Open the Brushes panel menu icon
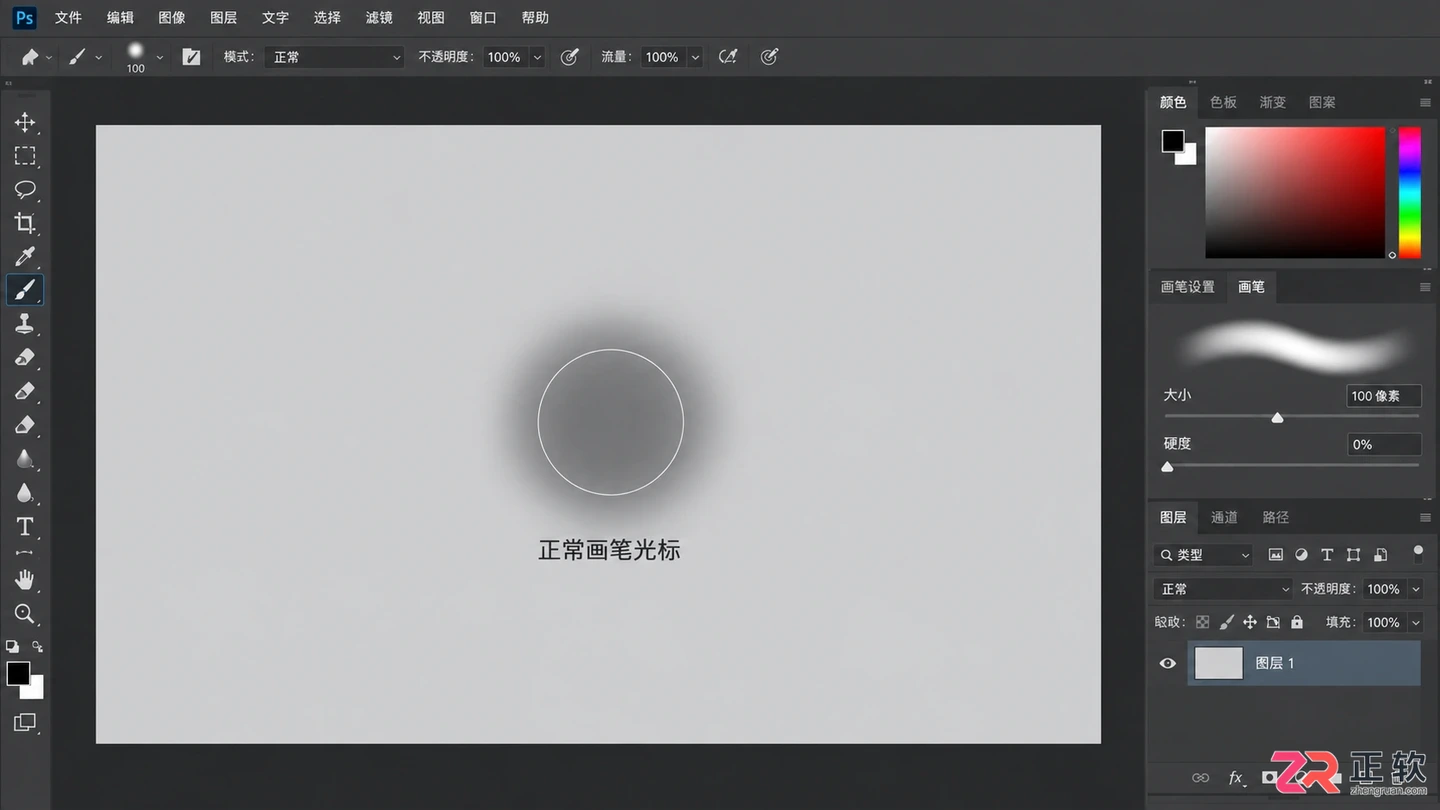The image size is (1440, 810). 1425,287
